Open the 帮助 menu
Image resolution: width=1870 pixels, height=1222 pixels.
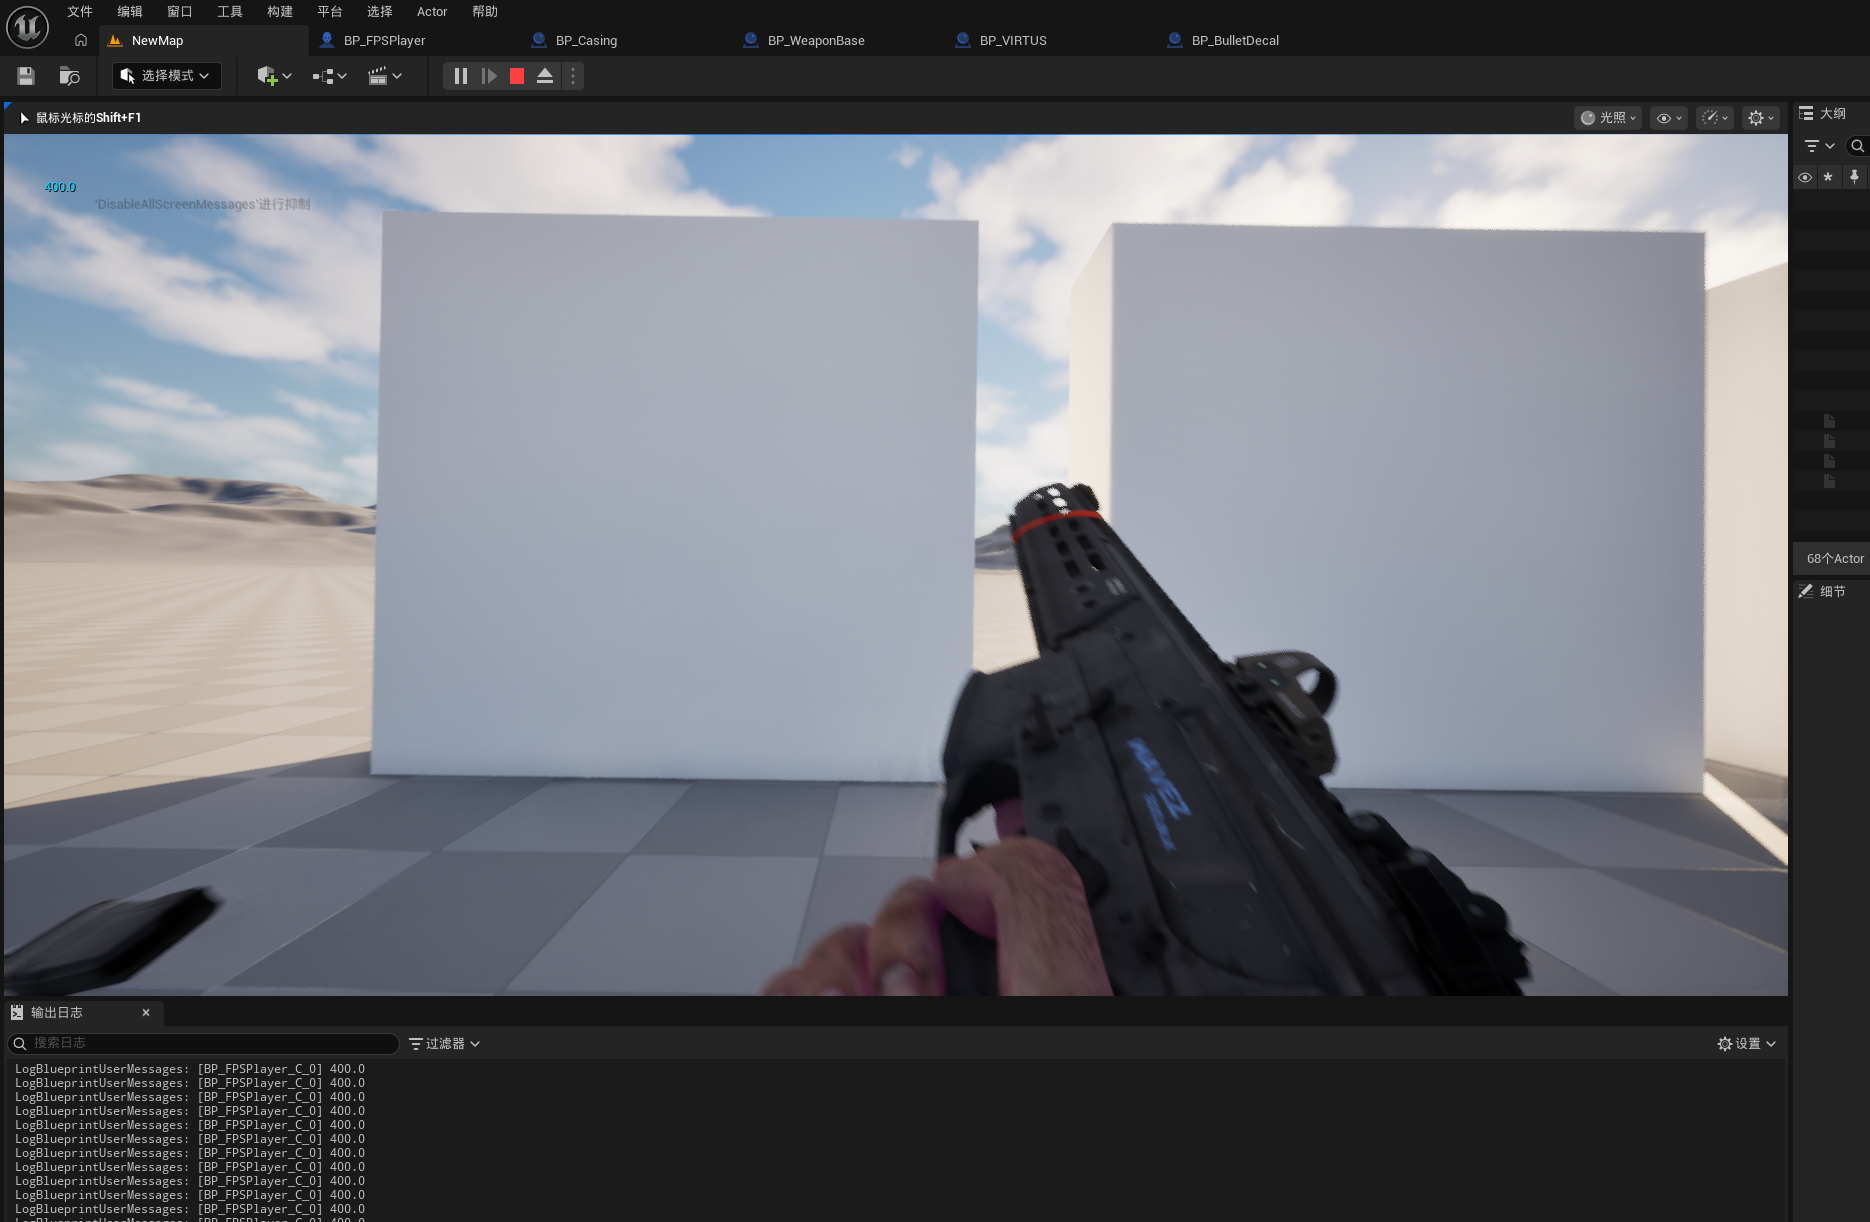tap(485, 12)
